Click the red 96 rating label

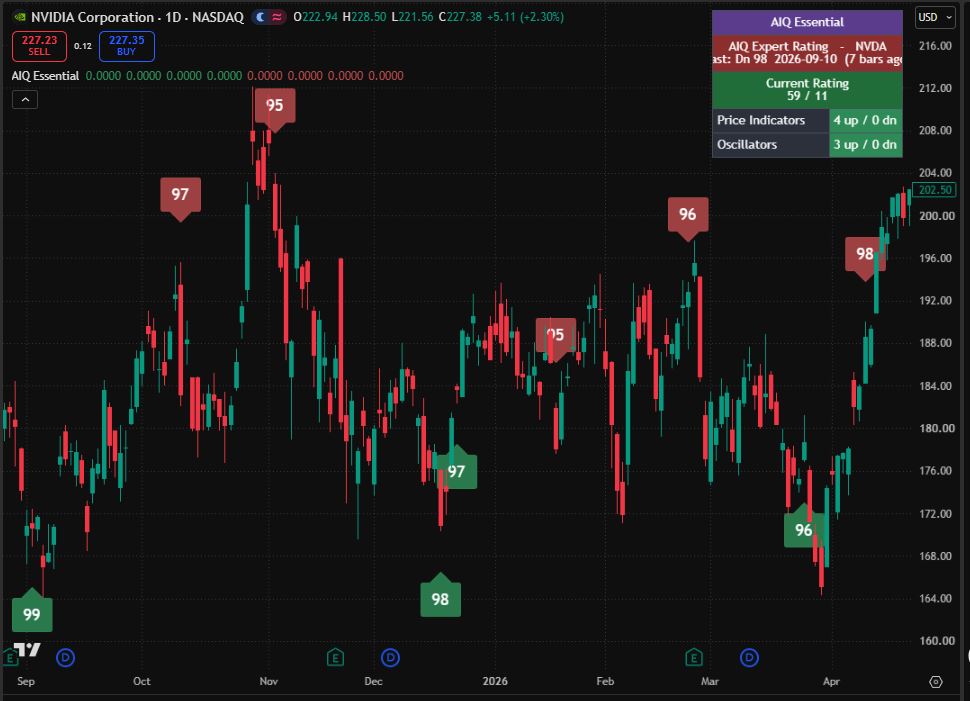click(688, 215)
